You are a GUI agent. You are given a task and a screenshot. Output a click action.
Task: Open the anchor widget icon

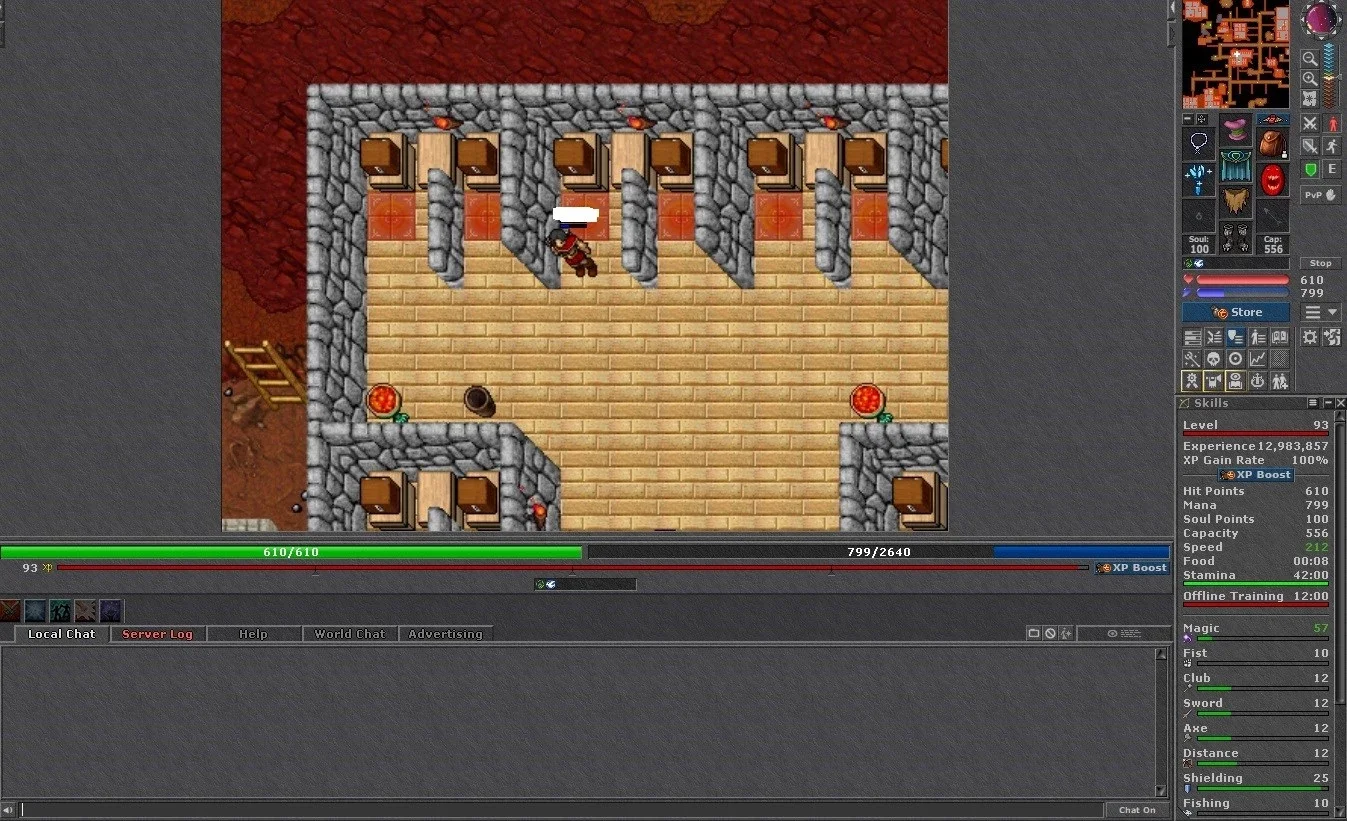(1258, 381)
